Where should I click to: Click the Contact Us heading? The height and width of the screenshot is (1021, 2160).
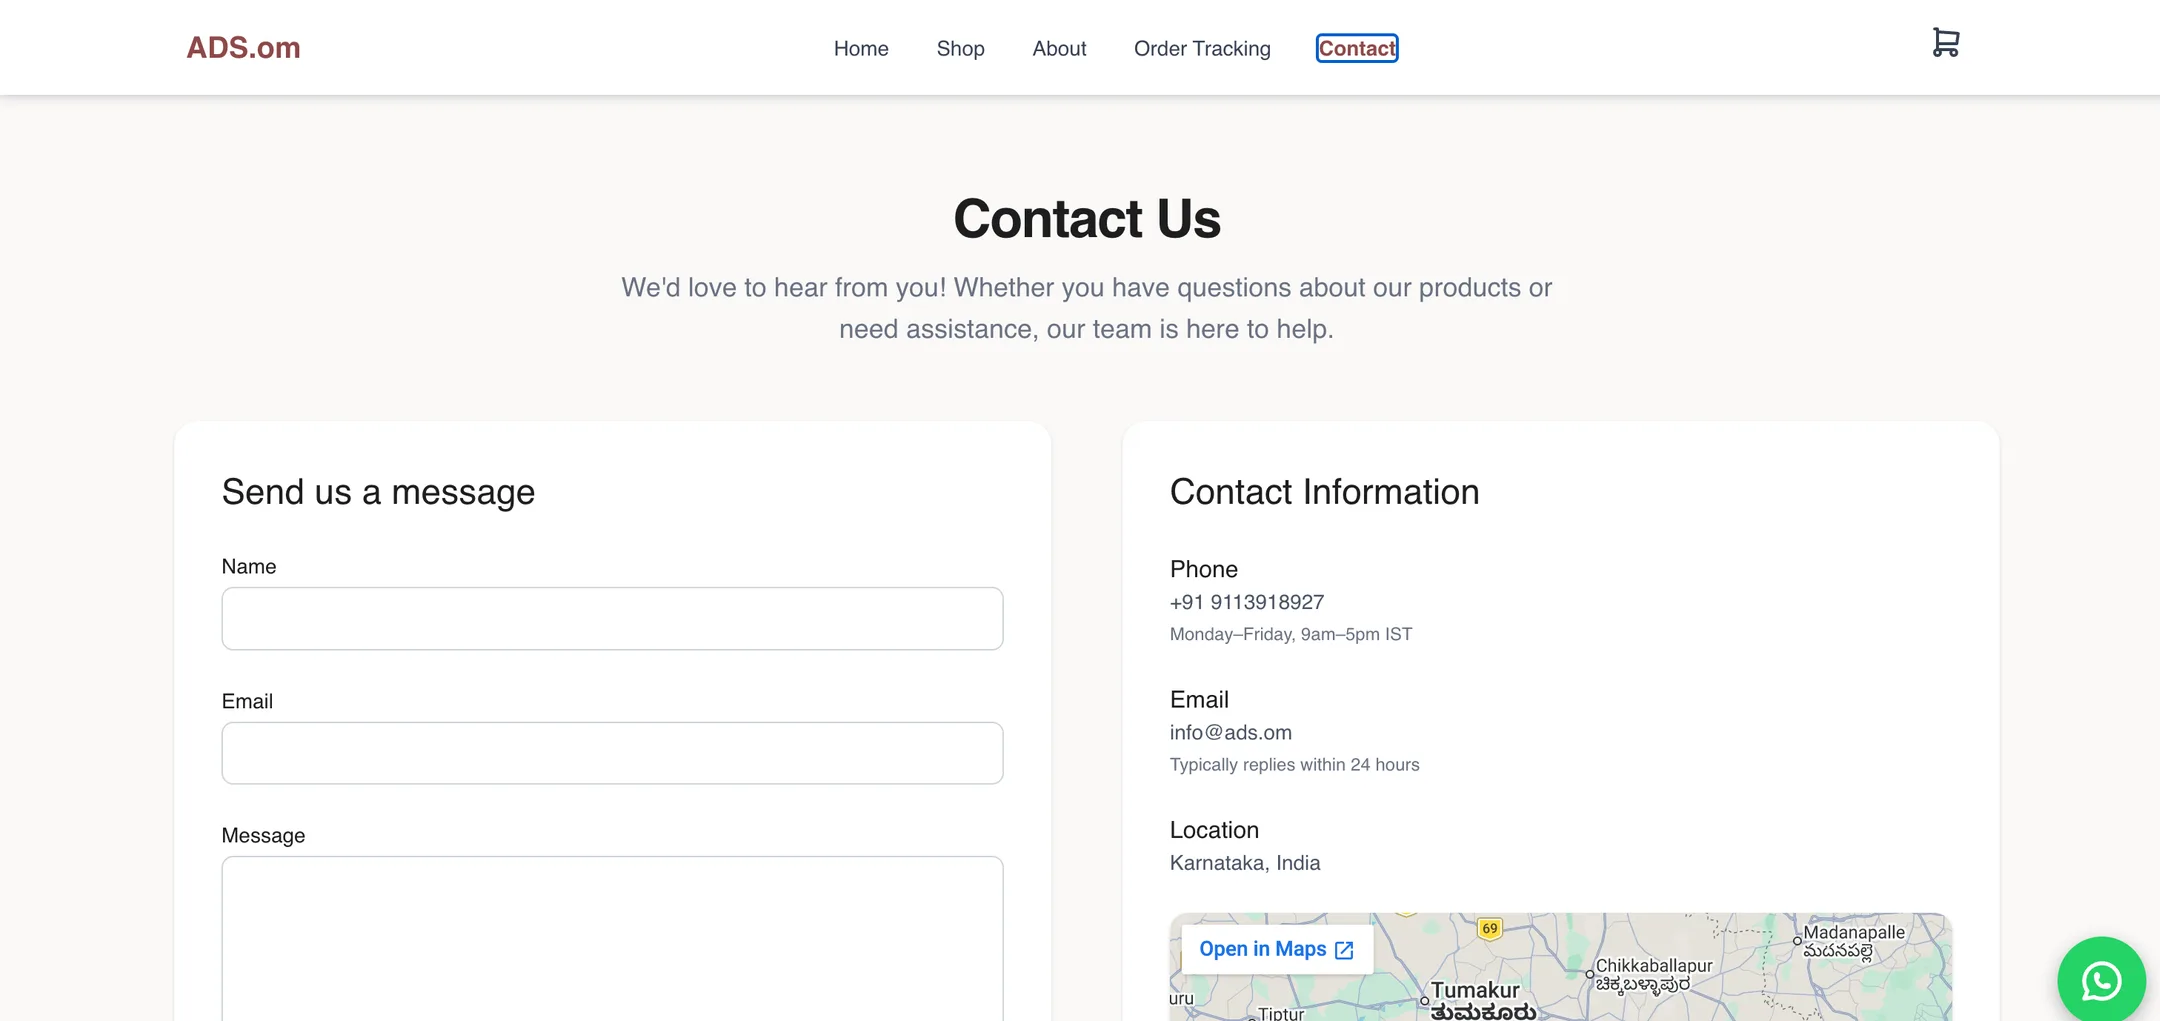pyautogui.click(x=1087, y=218)
